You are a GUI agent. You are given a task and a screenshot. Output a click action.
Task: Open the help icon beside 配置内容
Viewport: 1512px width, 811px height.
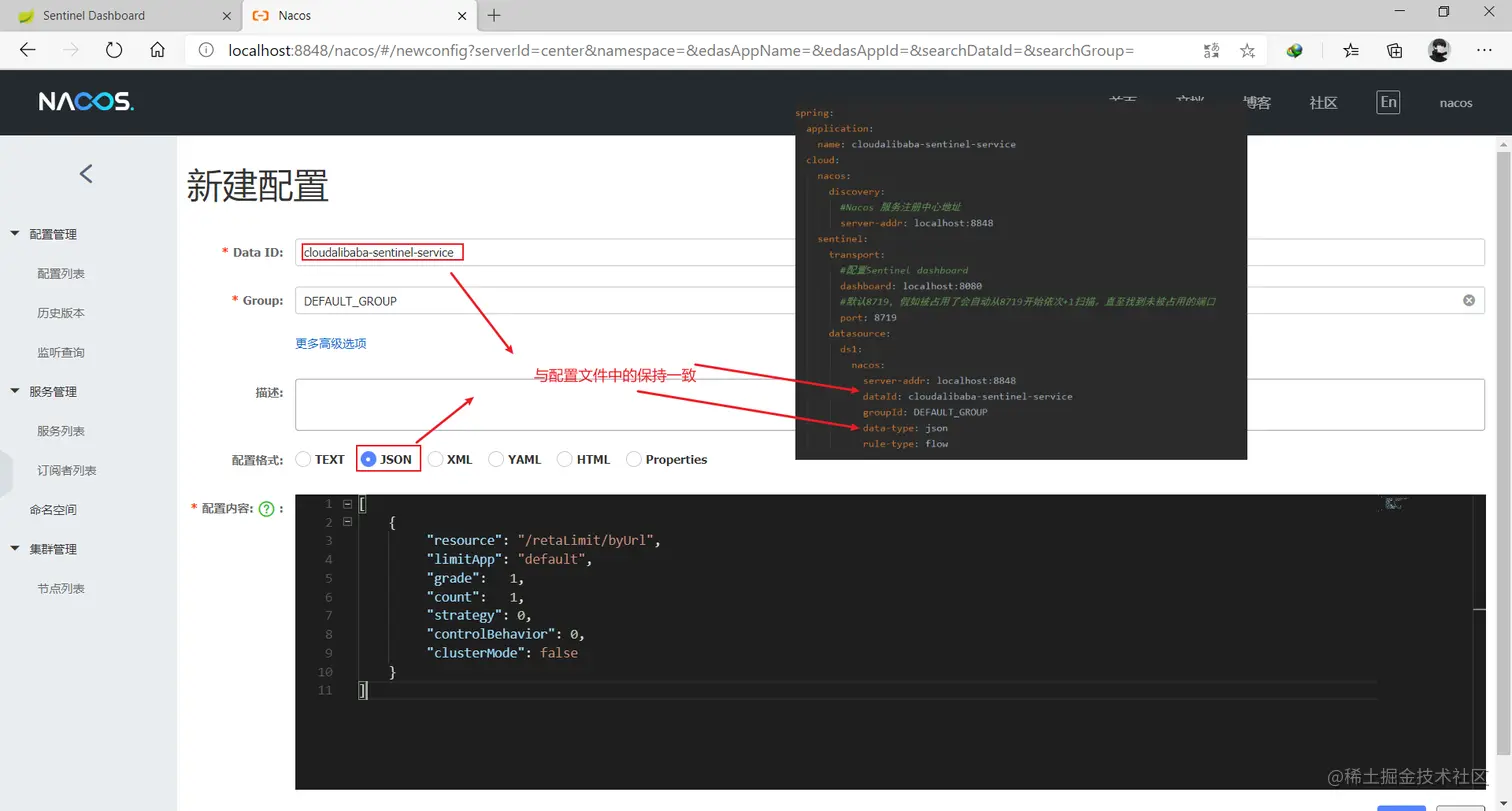point(266,509)
